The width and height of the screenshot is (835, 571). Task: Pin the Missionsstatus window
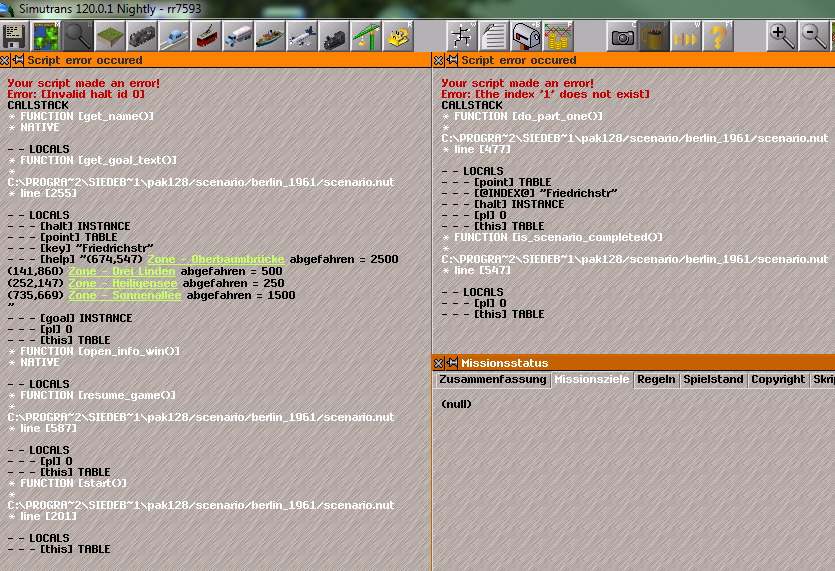point(451,363)
